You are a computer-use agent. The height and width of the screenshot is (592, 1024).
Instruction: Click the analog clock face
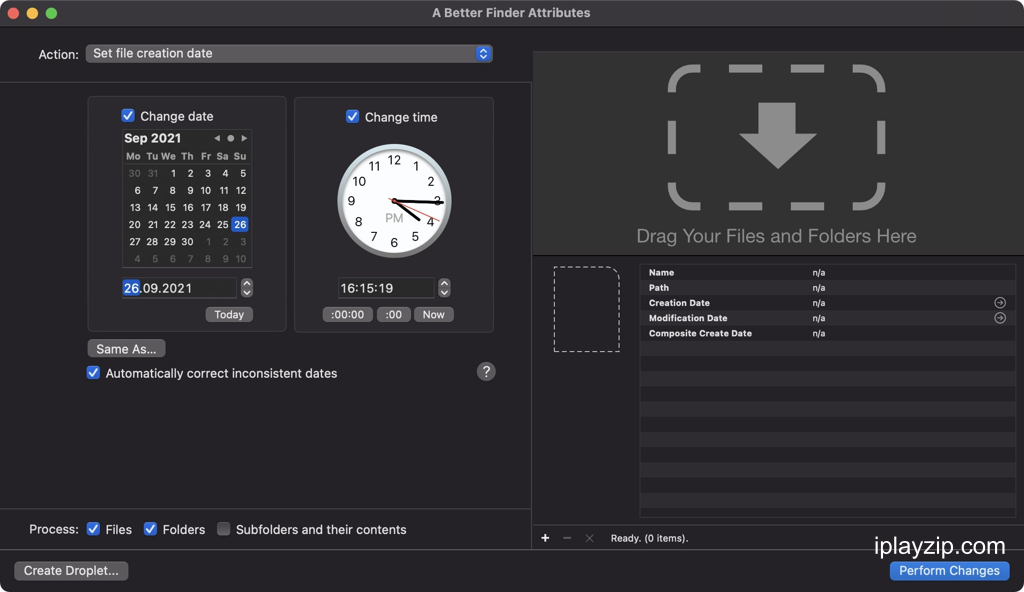point(394,201)
